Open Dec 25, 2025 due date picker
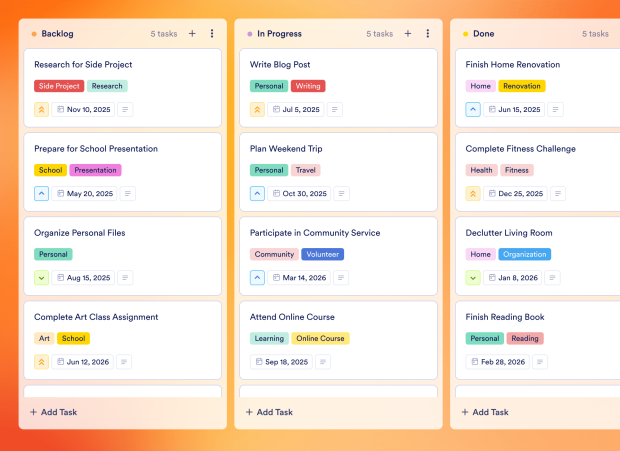The height and width of the screenshot is (451, 620). [x=515, y=194]
